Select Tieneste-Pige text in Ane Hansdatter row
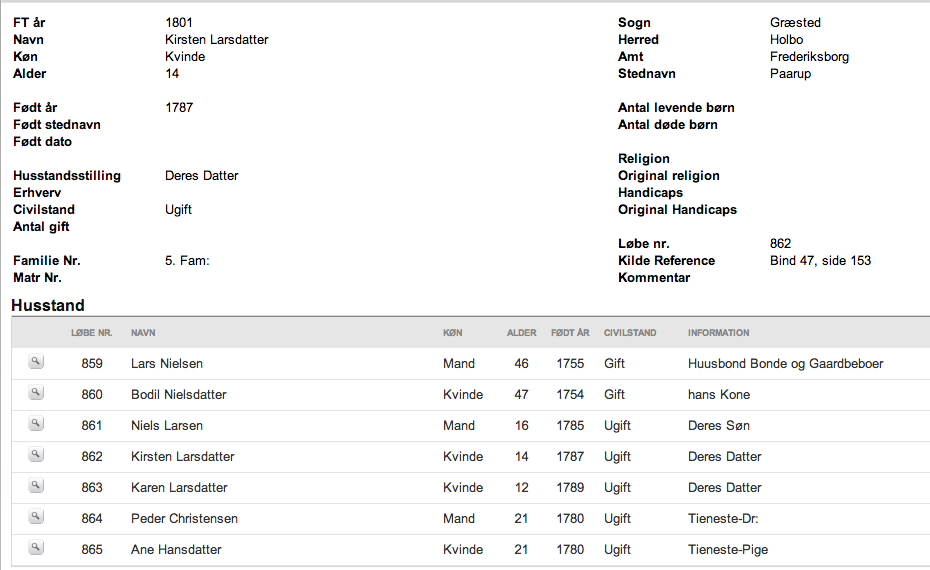 (728, 549)
